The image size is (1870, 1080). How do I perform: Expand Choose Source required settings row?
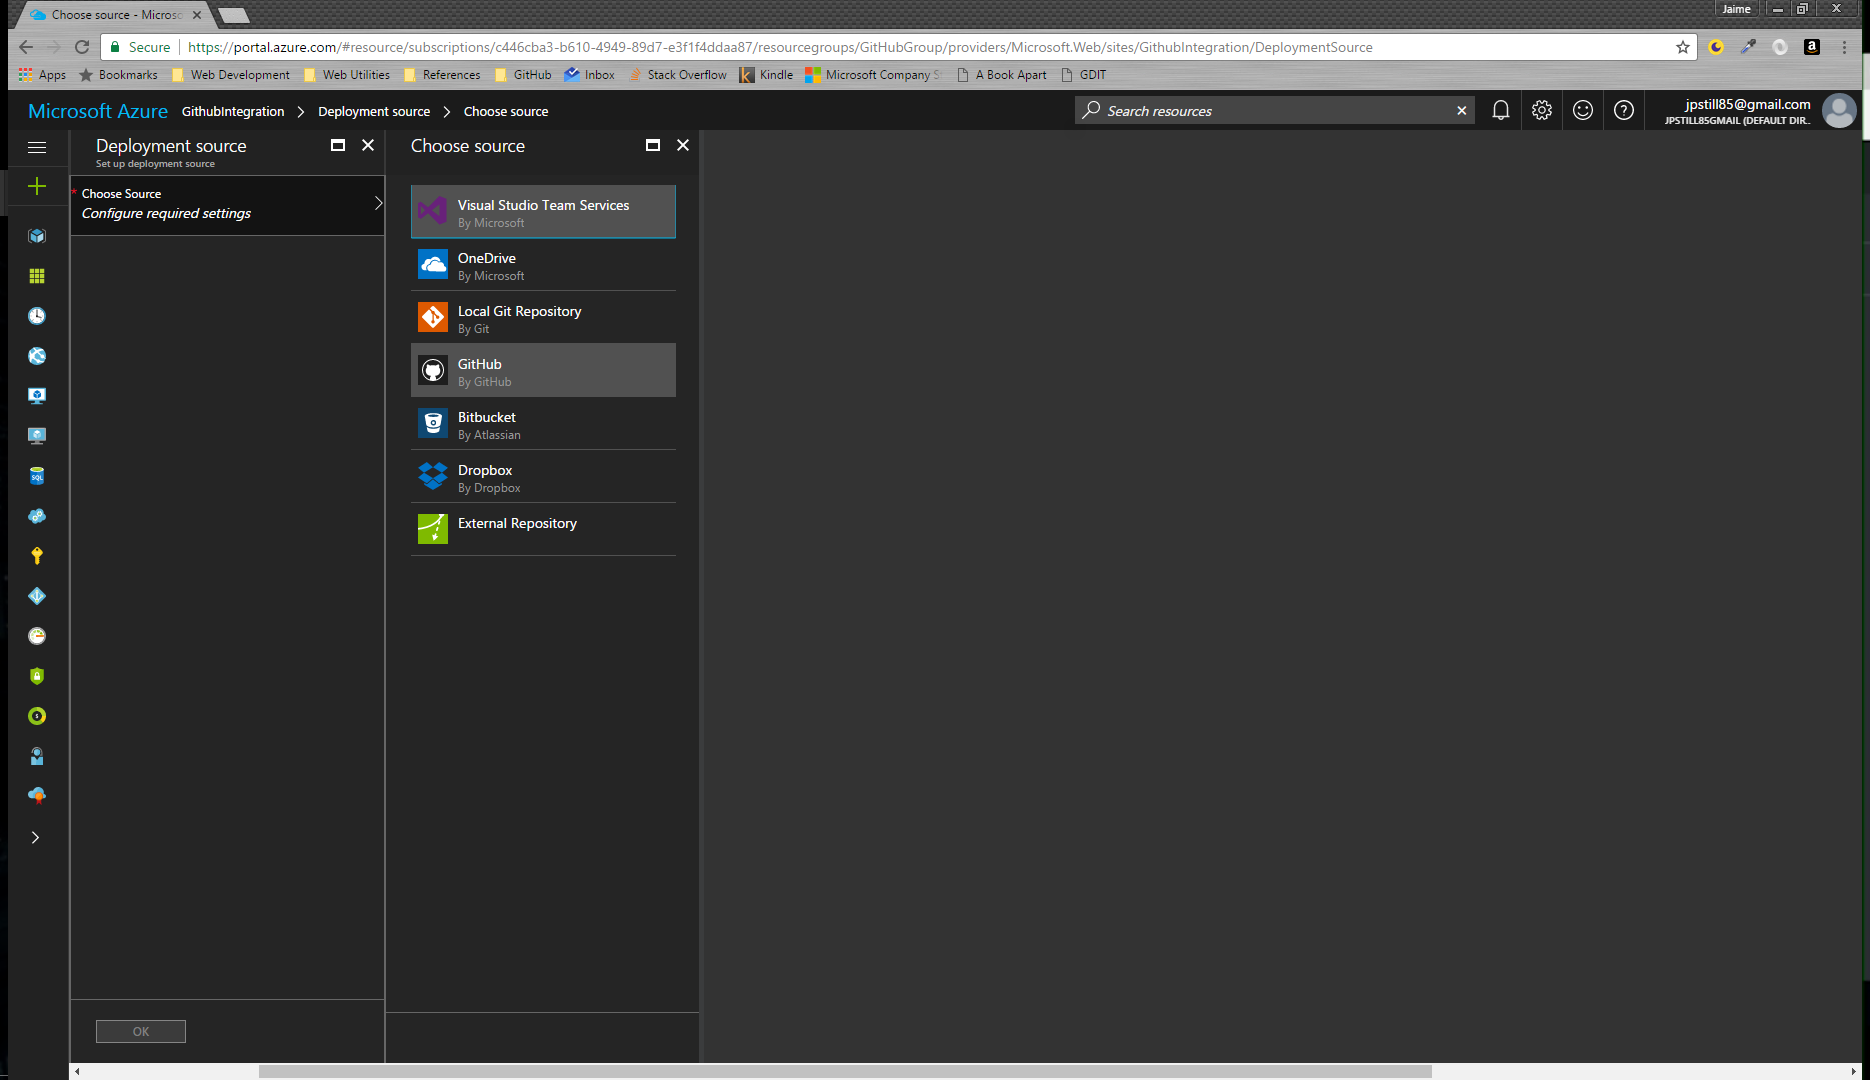[x=228, y=204]
